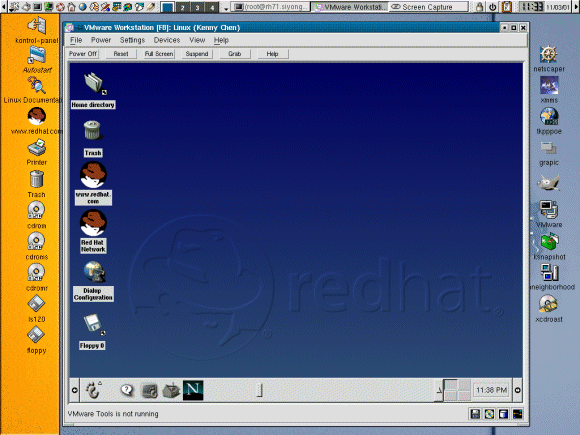This screenshot has height=435, width=580.
Task: Open the cdrom disc icon
Action: (x=36, y=210)
